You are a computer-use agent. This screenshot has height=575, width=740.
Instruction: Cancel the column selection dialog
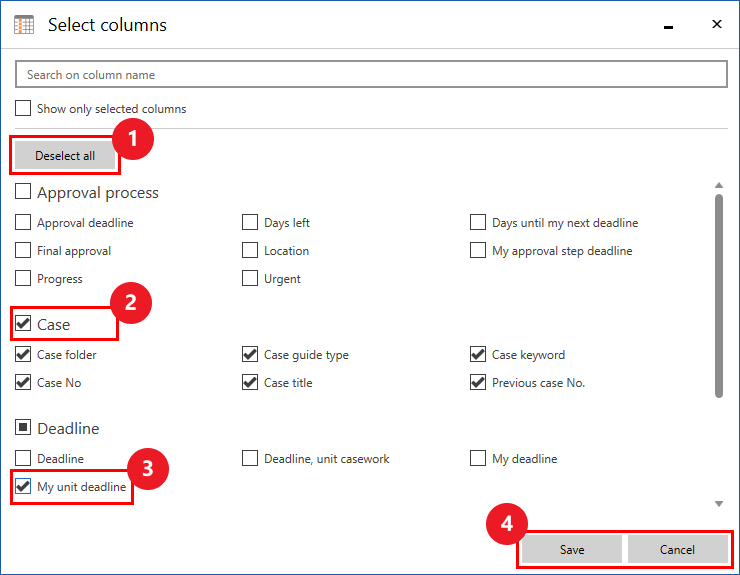point(677,549)
